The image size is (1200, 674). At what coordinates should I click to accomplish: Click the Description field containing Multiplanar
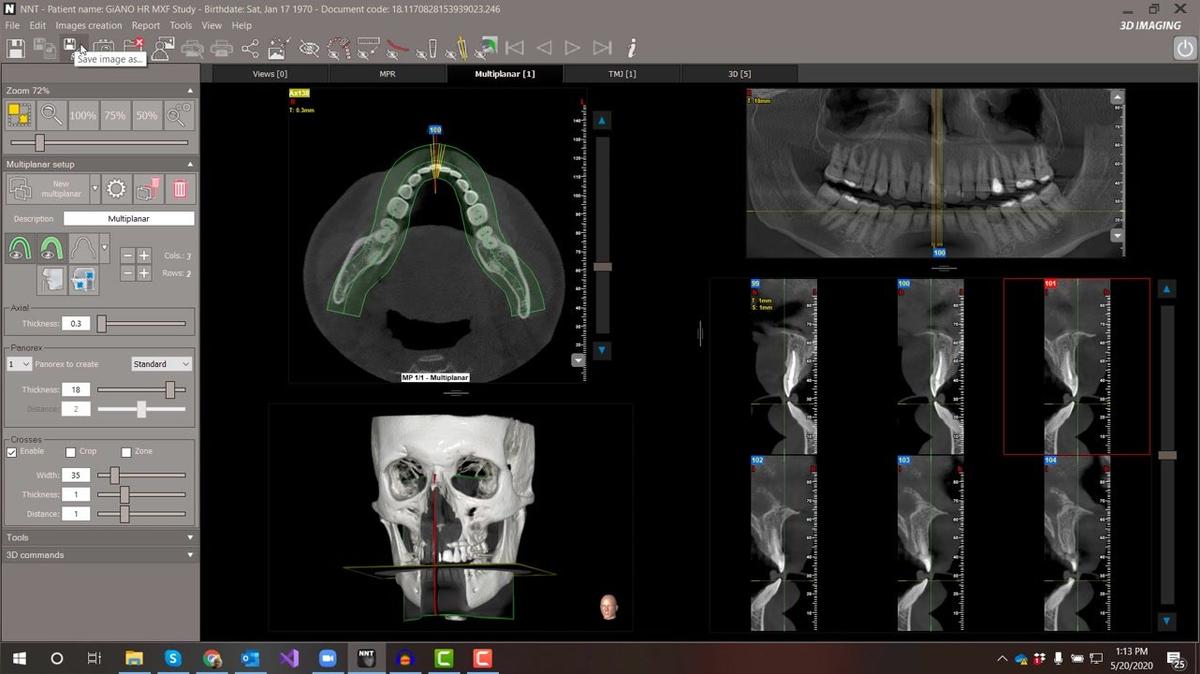pyautogui.click(x=129, y=218)
